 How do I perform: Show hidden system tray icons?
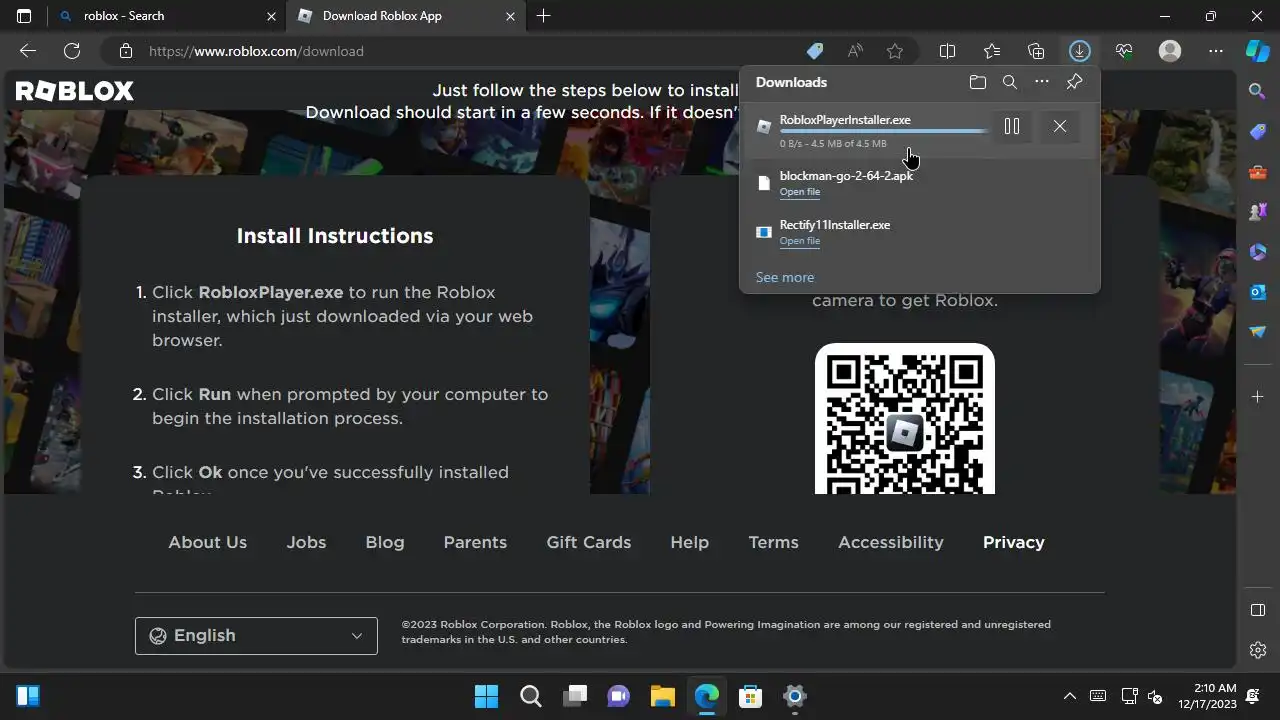(1069, 696)
